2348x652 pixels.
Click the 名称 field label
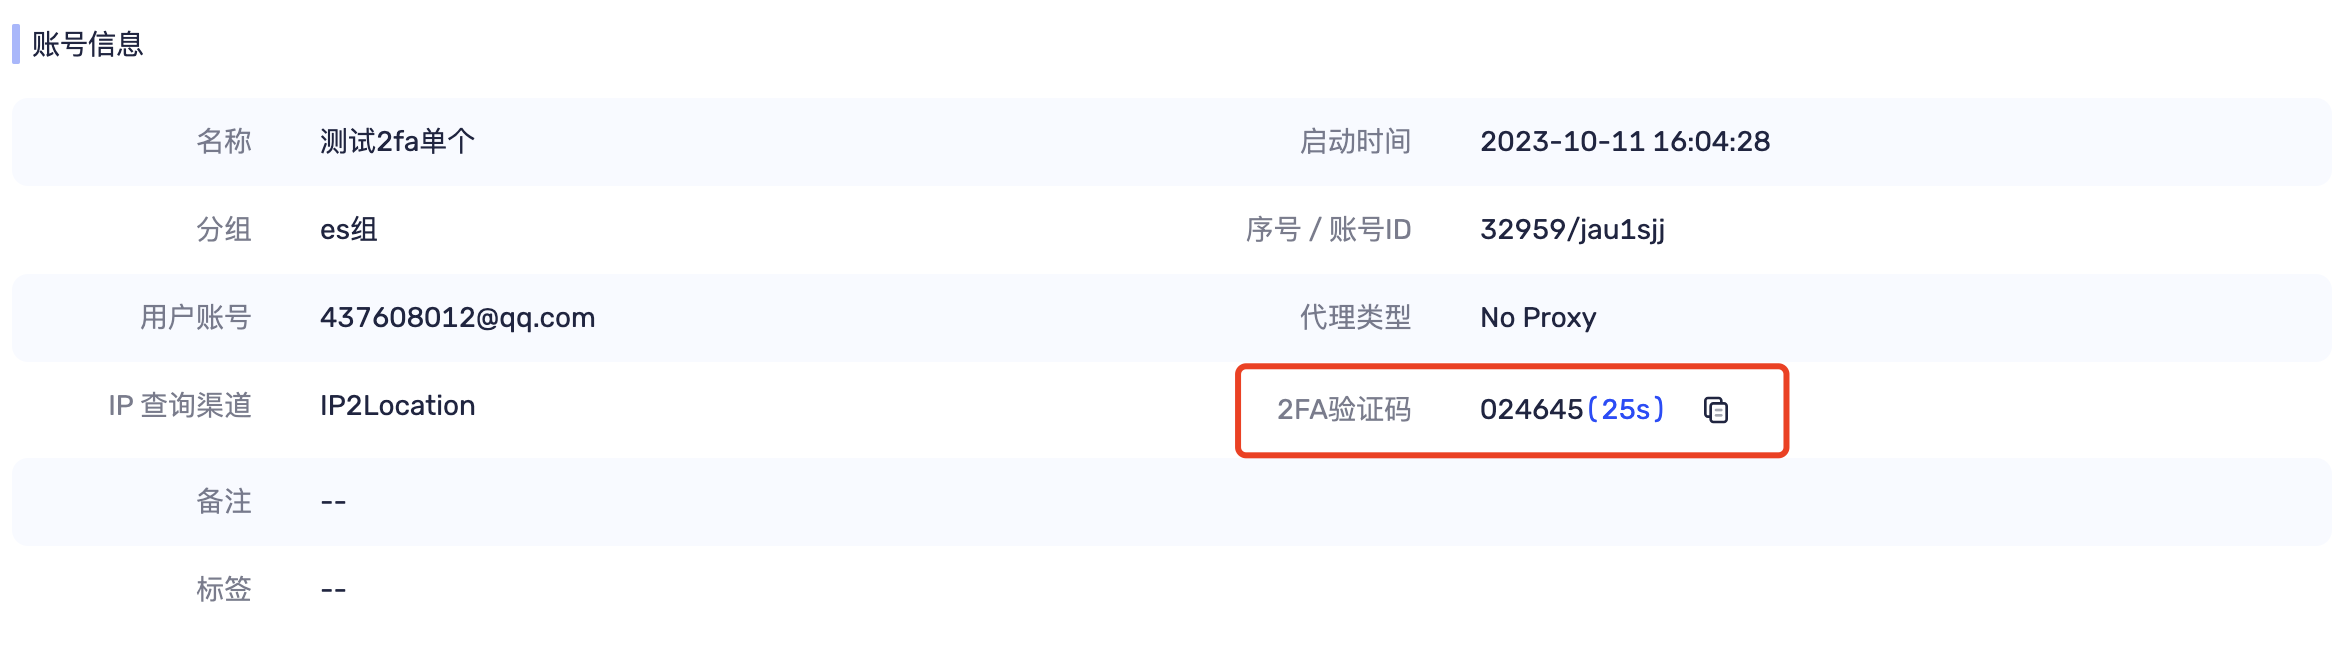pyautogui.click(x=224, y=142)
